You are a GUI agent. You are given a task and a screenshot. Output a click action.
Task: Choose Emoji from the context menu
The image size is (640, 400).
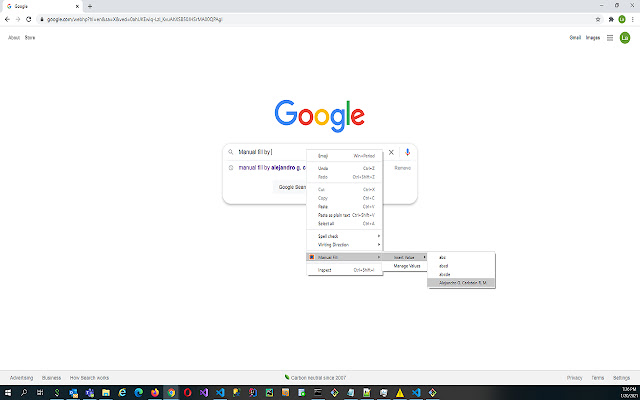(x=344, y=156)
